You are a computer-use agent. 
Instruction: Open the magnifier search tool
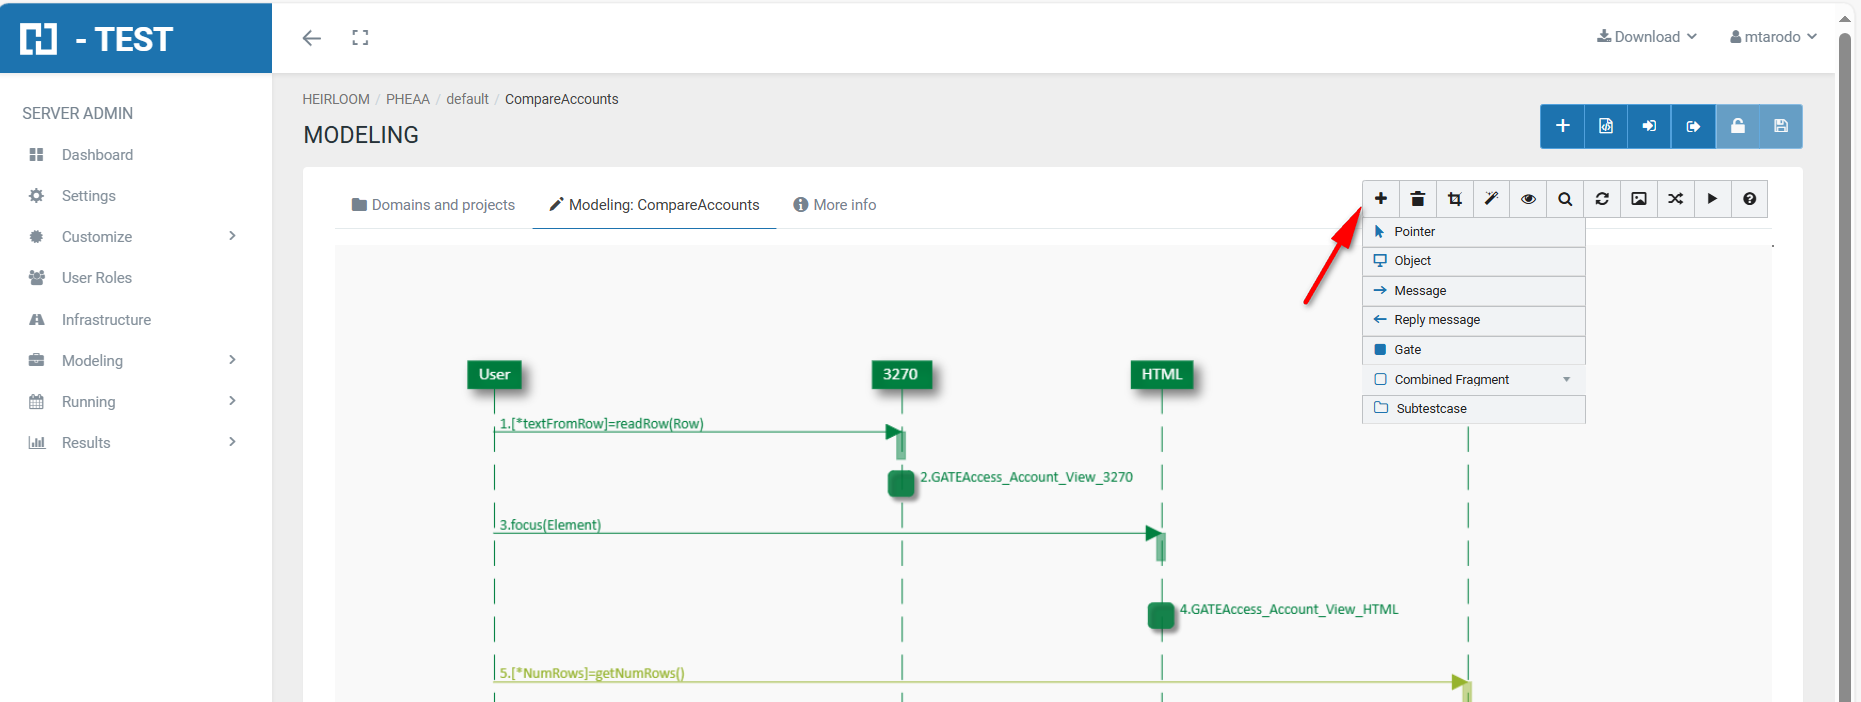1565,199
